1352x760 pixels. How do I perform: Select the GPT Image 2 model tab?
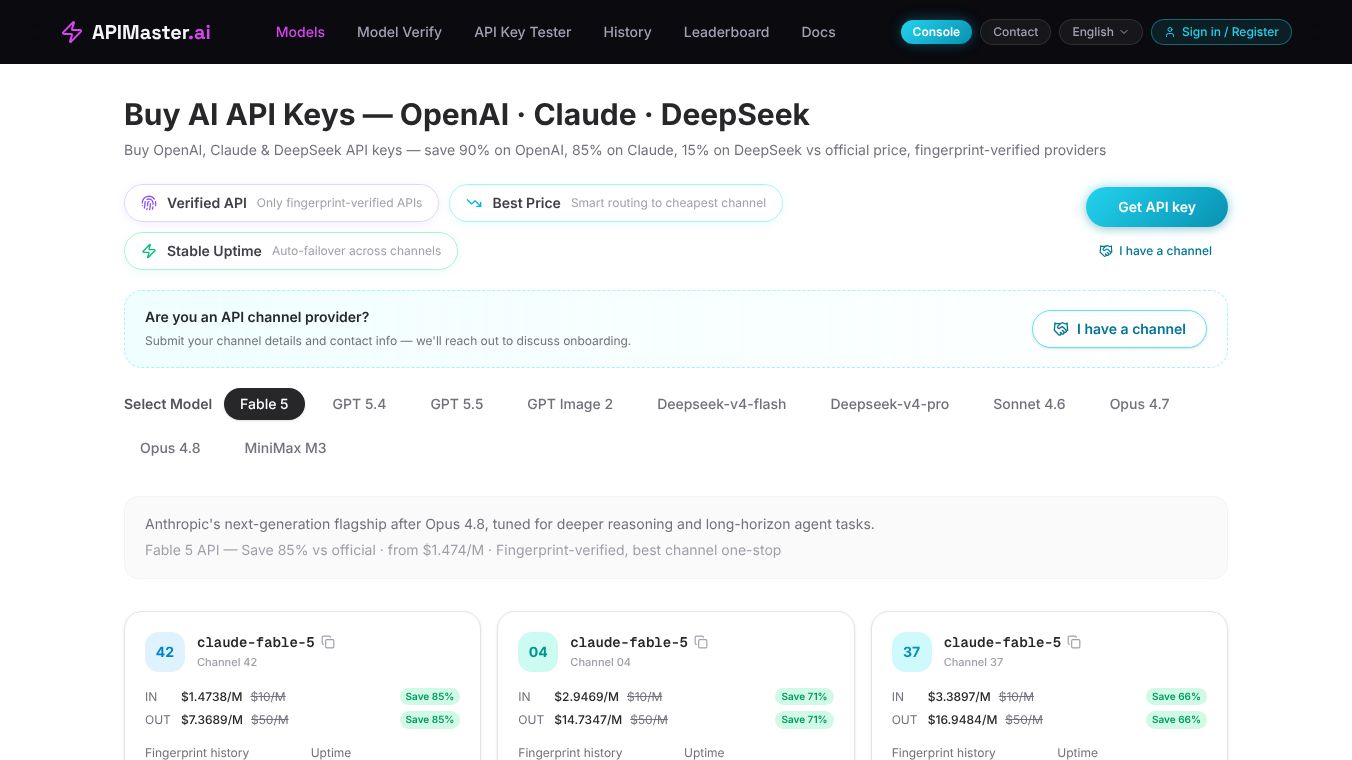pyautogui.click(x=570, y=404)
